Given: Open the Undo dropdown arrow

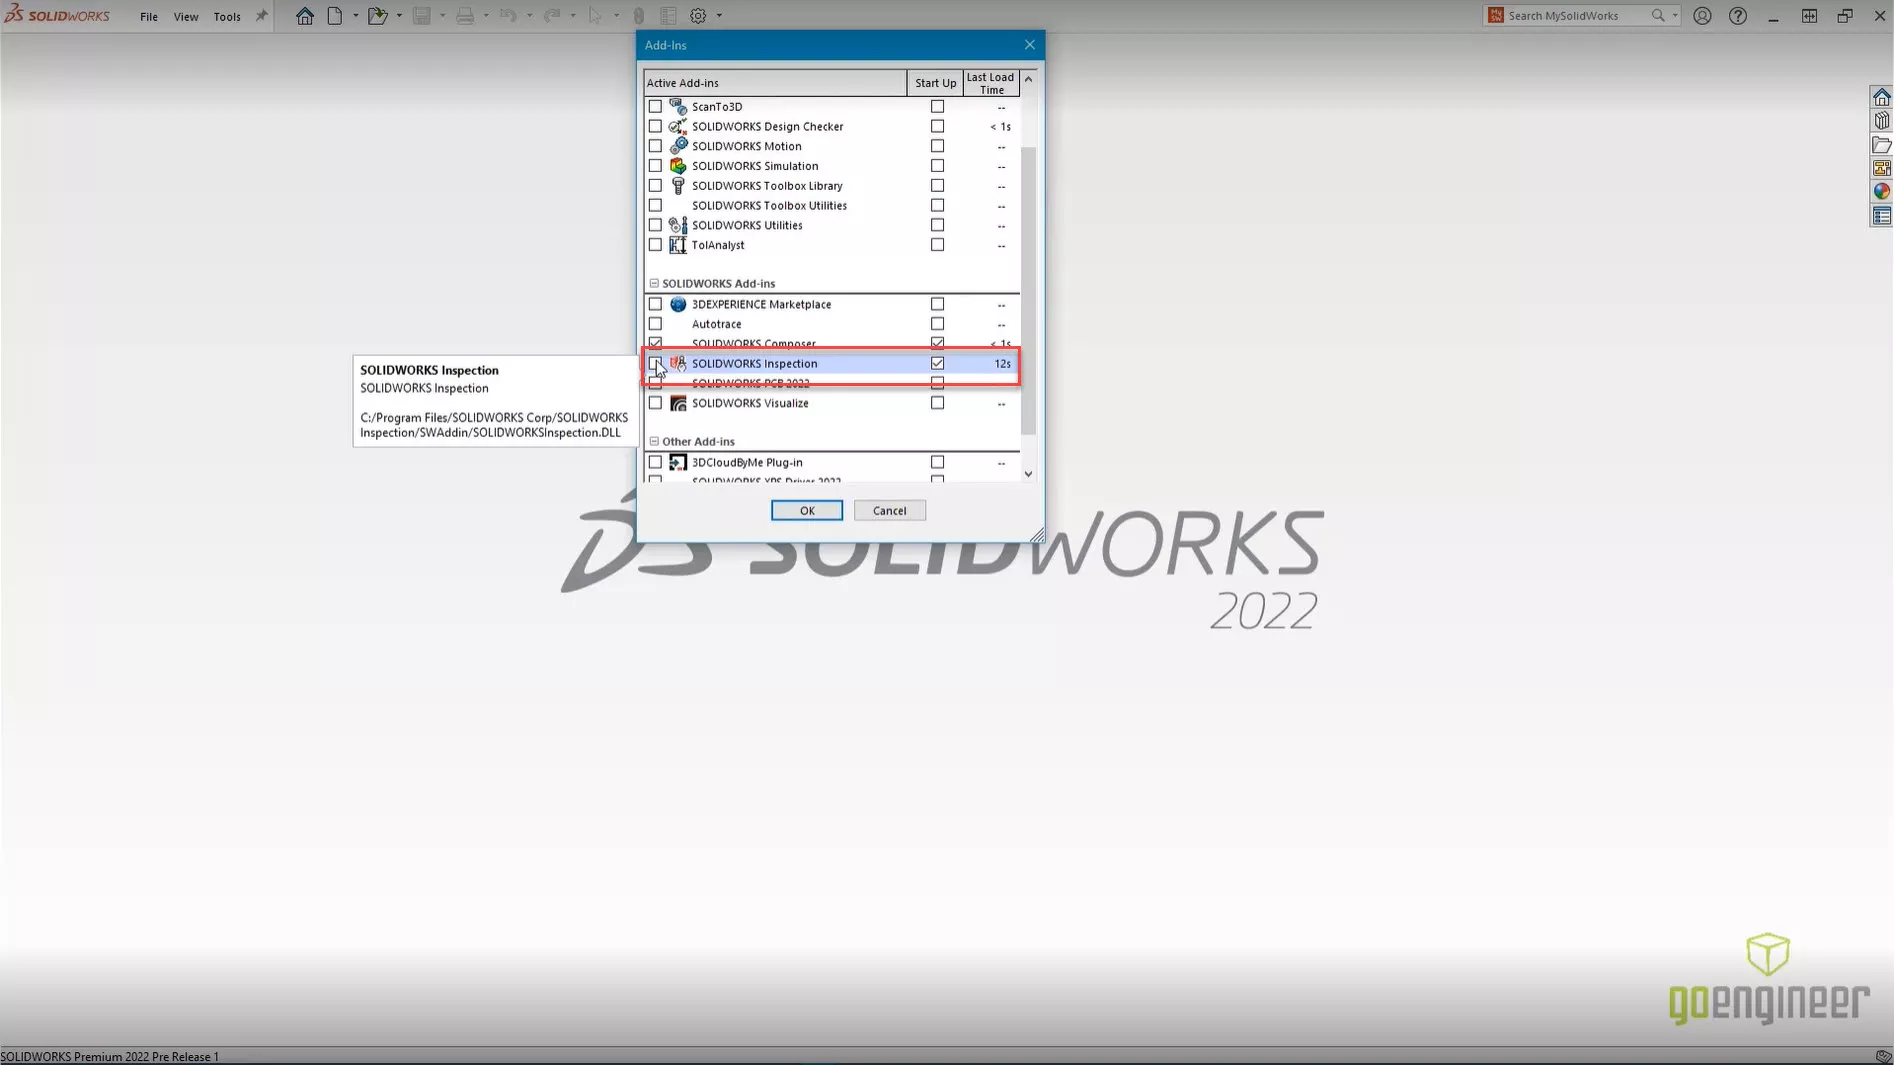Looking at the screenshot, I should coord(529,16).
